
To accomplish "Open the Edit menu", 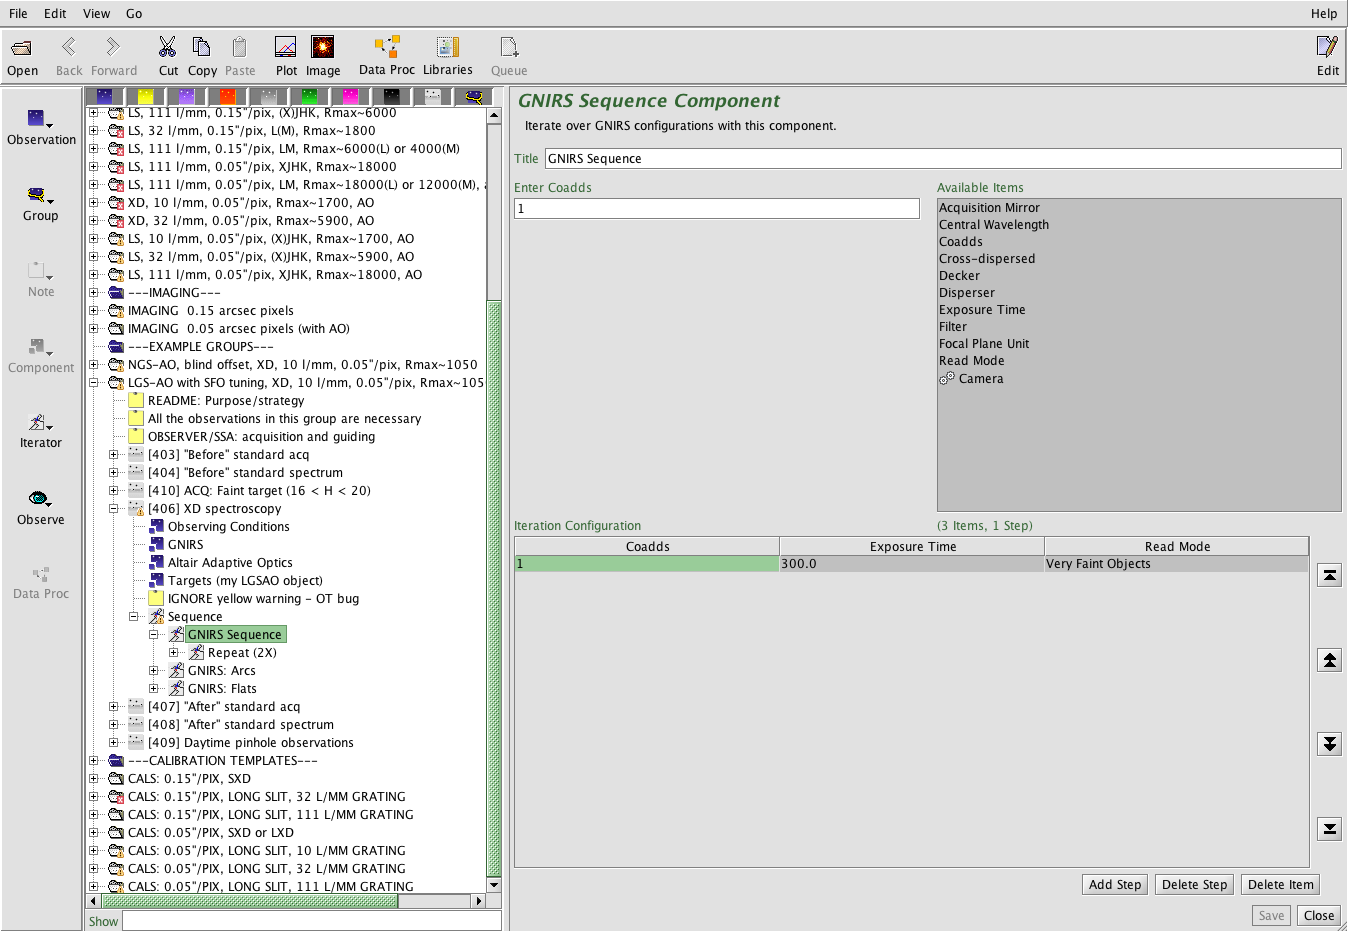I will click(x=55, y=14).
